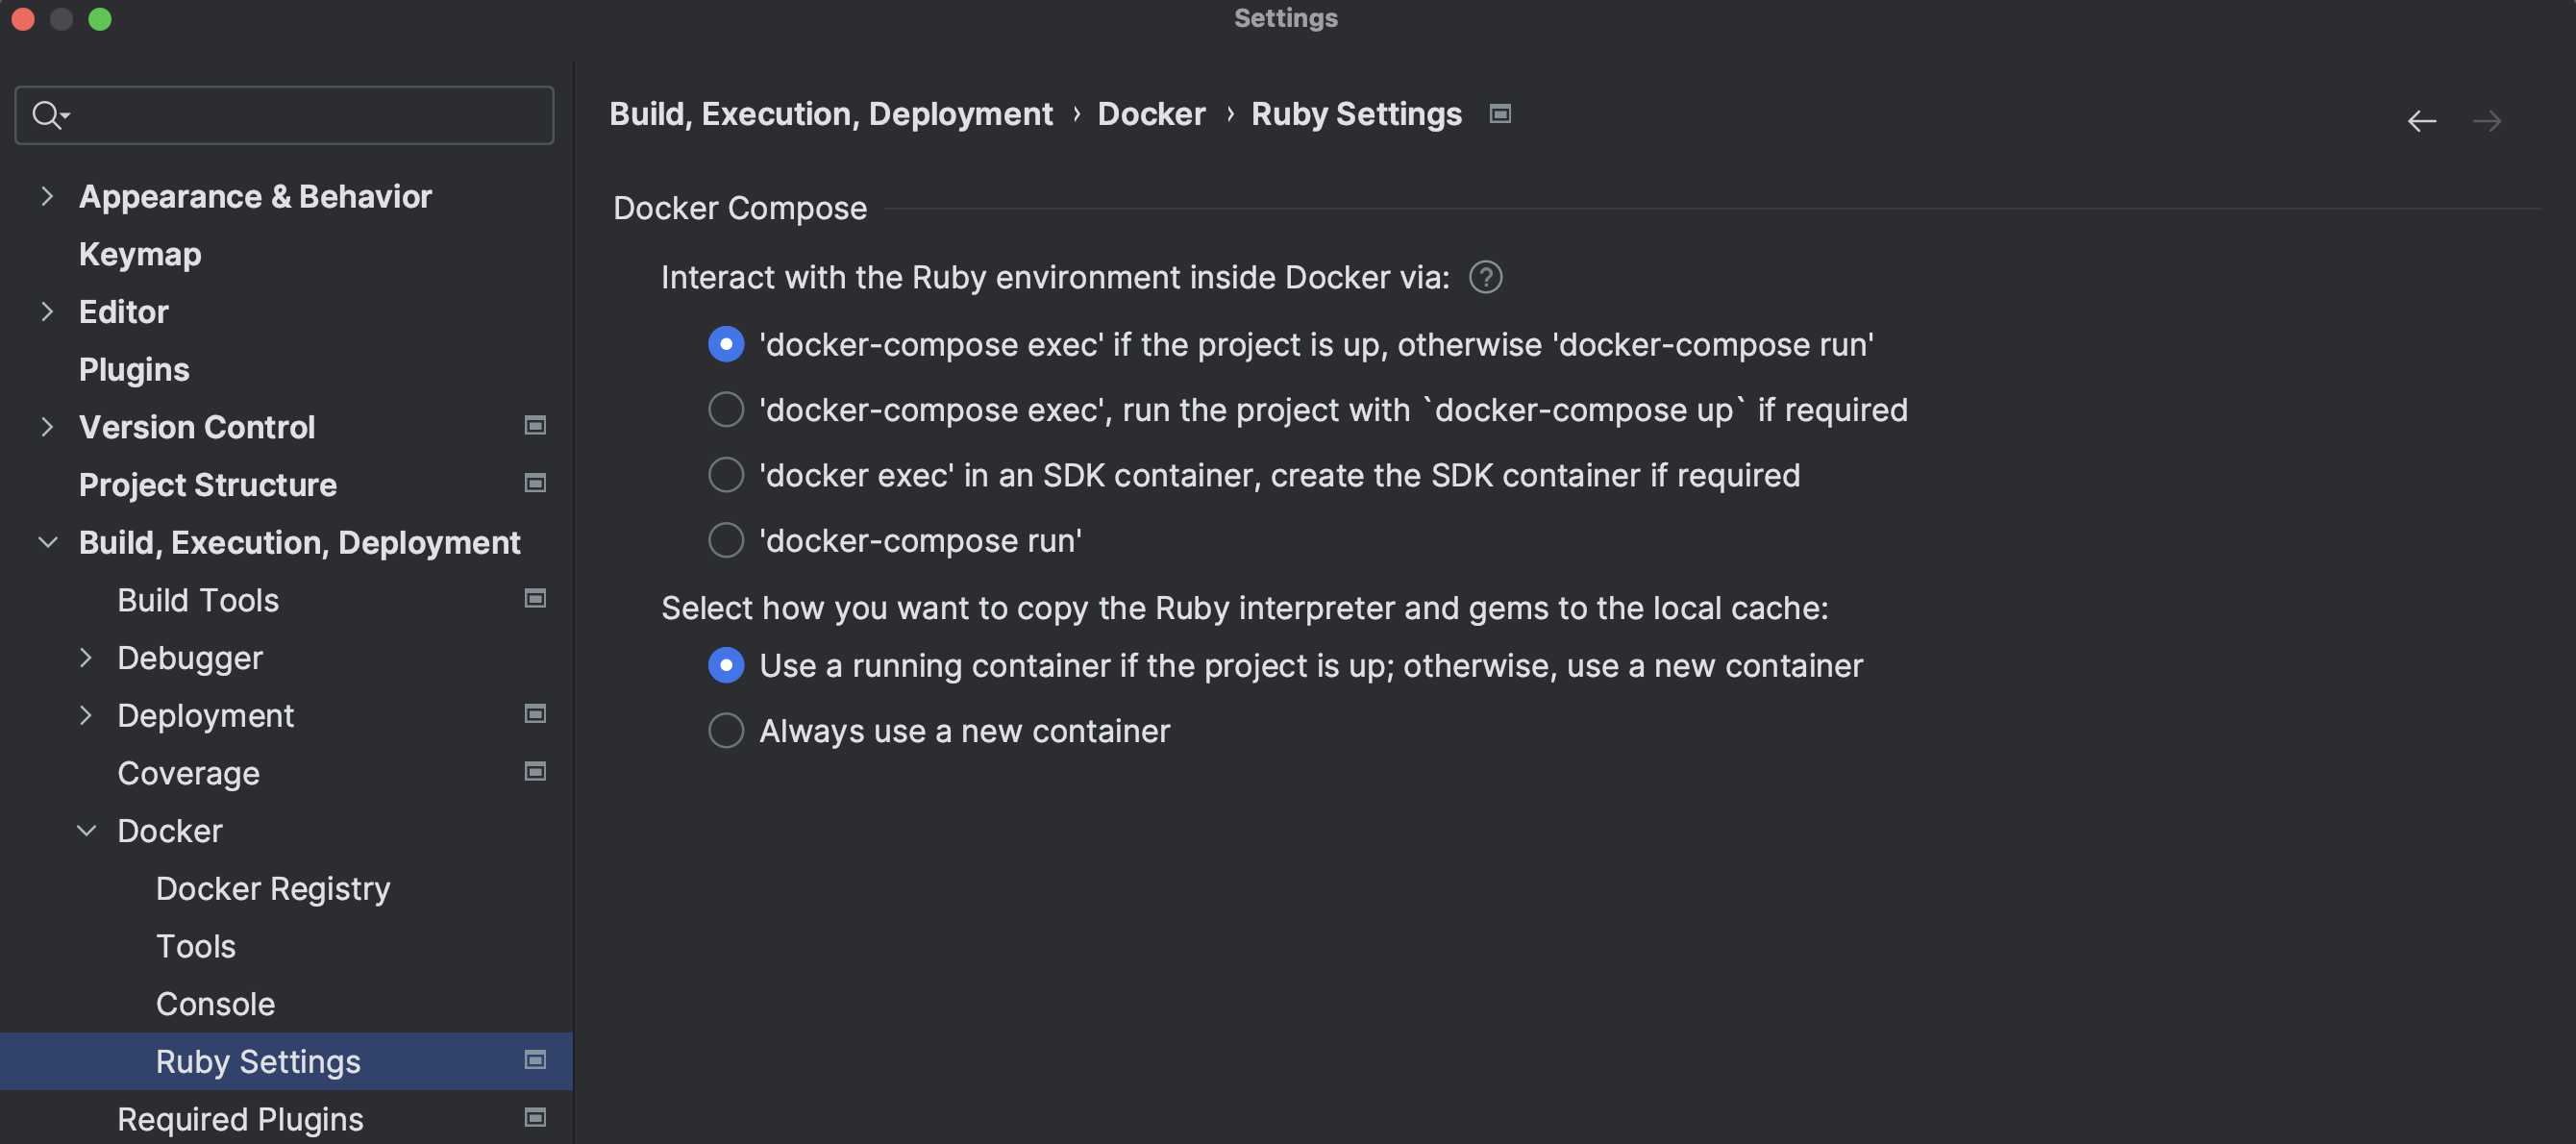Select 'docker exec' in SDK container option

point(726,475)
